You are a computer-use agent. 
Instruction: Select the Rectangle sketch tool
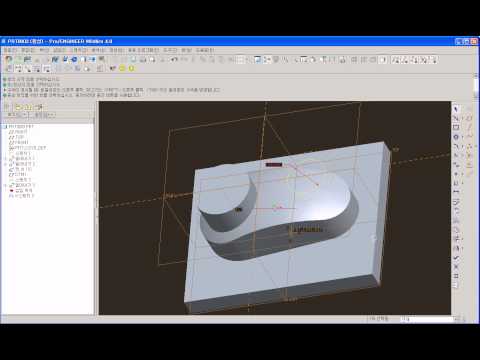pos(456,127)
